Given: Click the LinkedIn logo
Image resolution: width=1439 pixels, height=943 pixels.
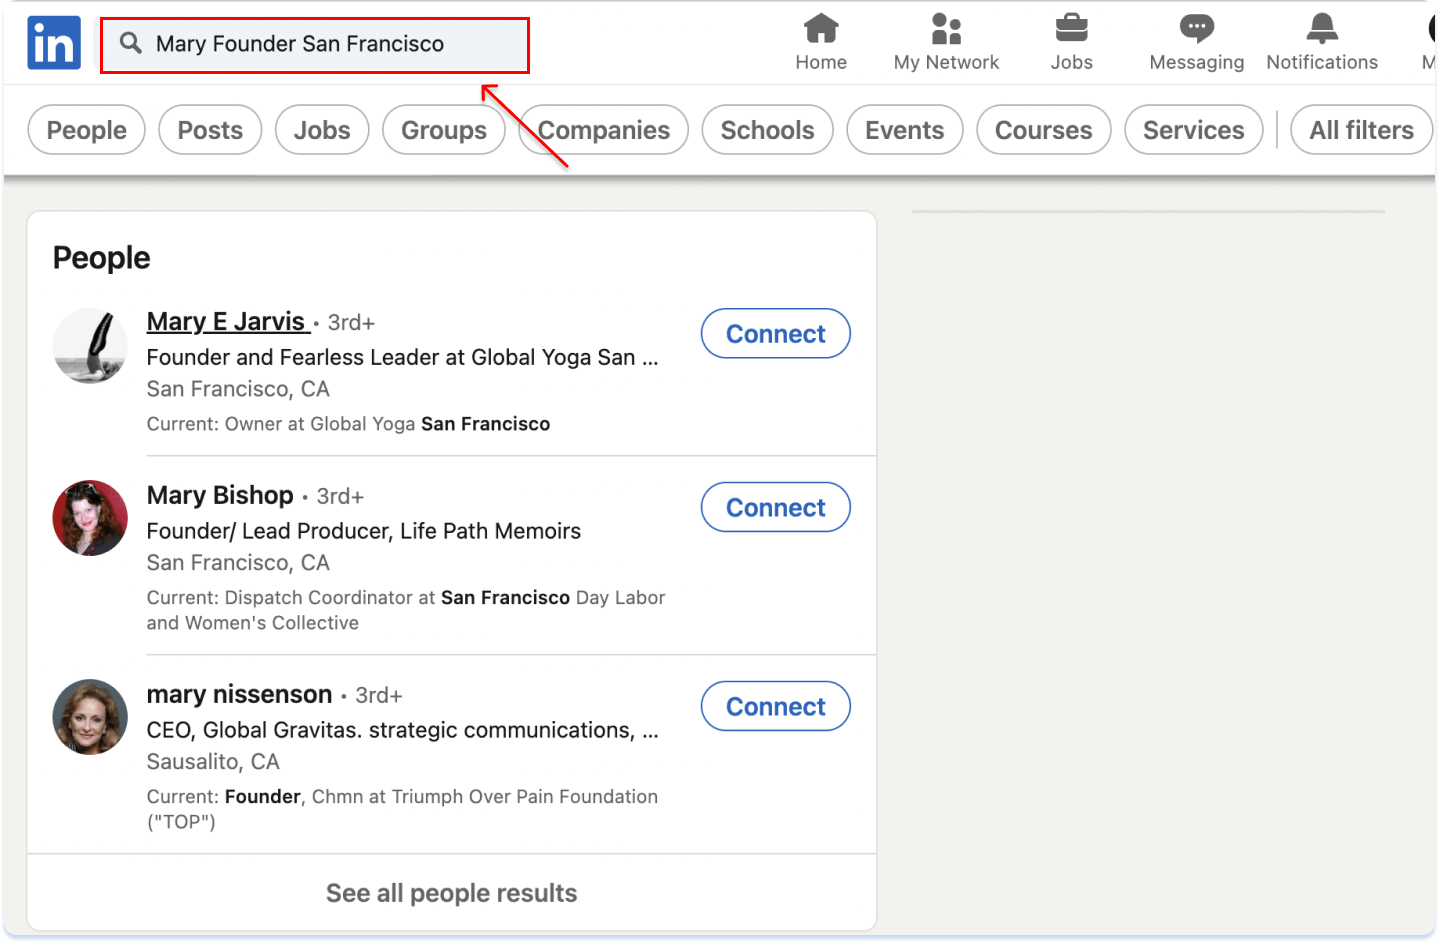Looking at the screenshot, I should pos(53,42).
